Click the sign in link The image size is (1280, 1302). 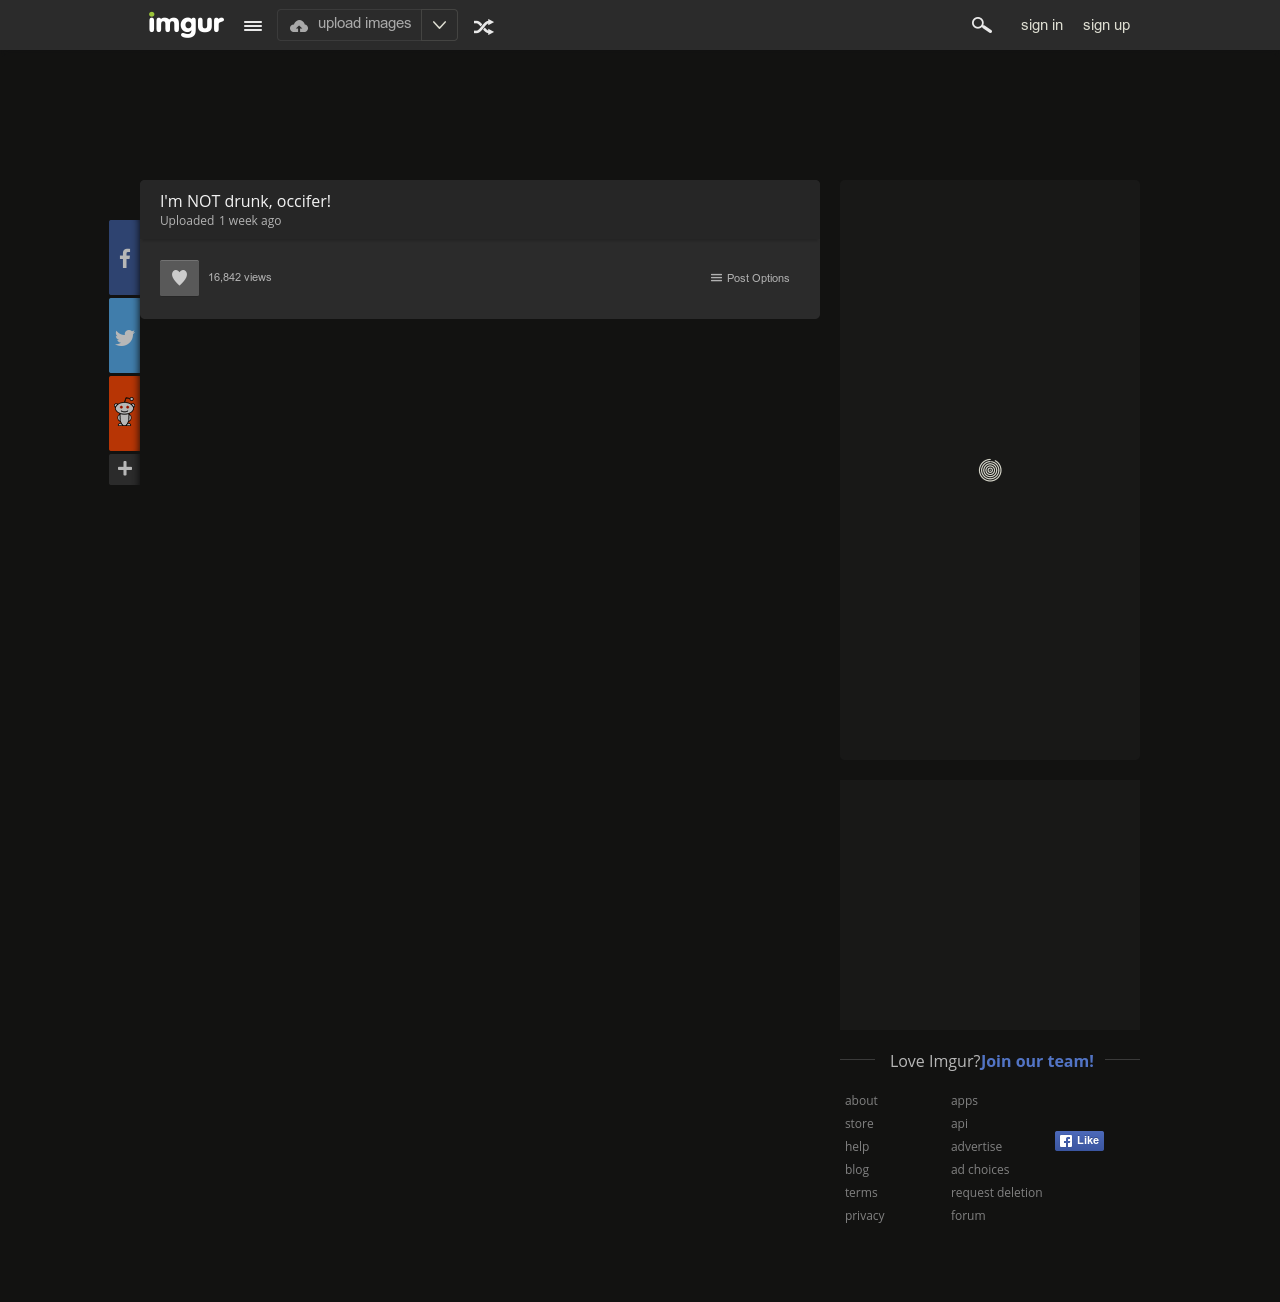(1042, 25)
